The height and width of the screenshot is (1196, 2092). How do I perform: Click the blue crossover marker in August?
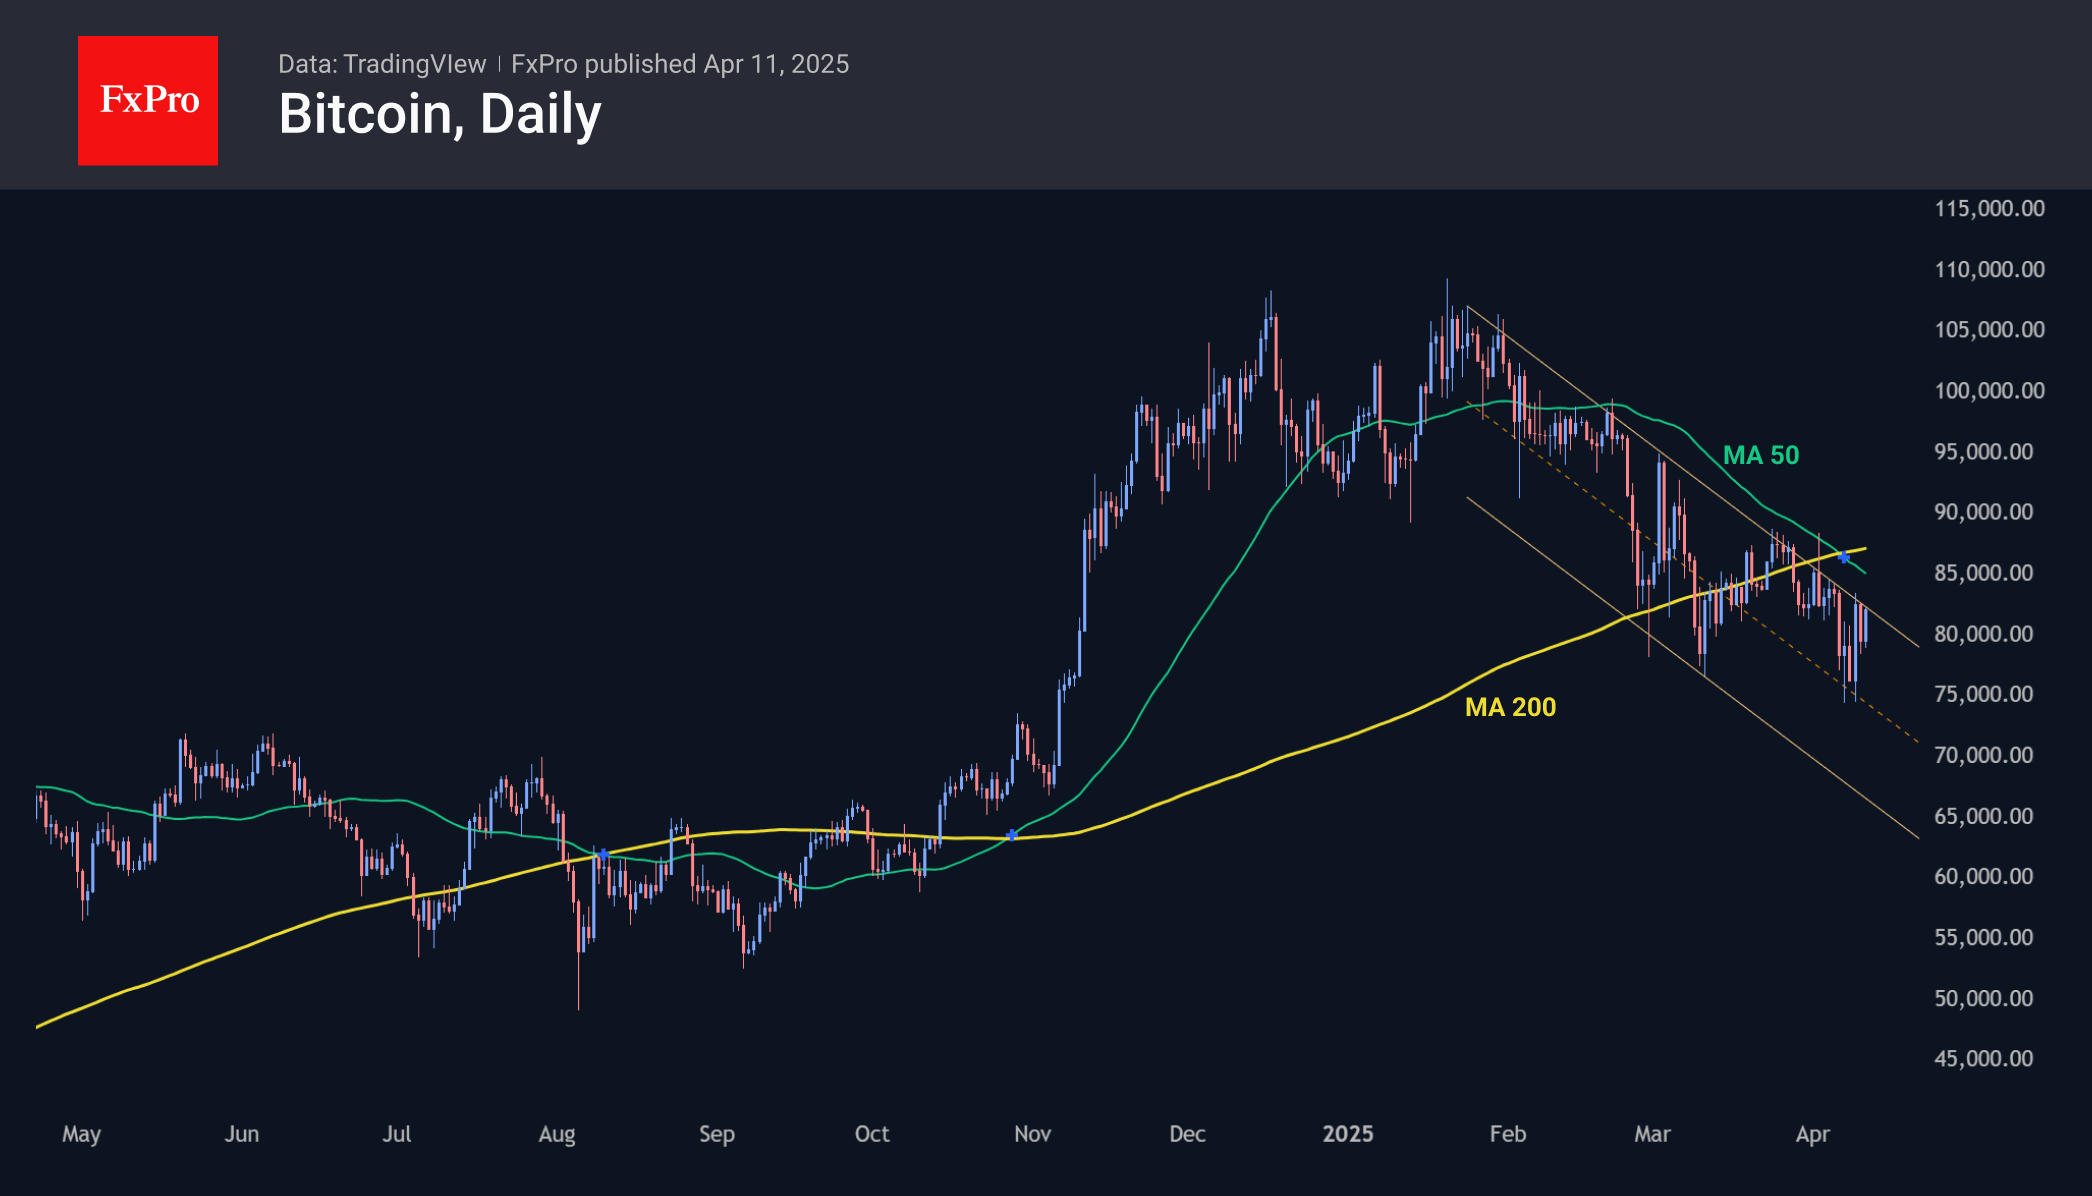point(602,855)
